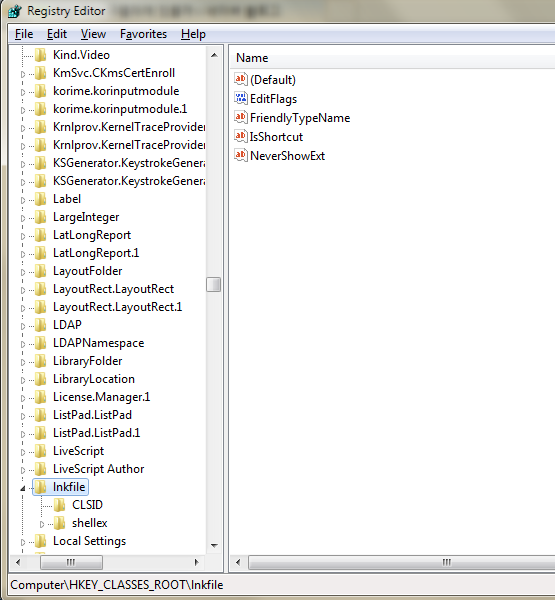
Task: Click the tree pane vertical scrollbar thumb
Action: pyautogui.click(x=214, y=285)
